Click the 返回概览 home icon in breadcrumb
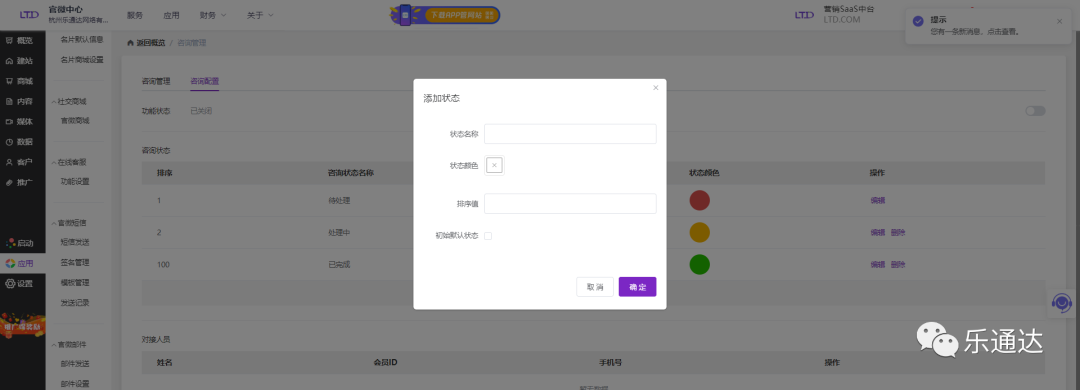 pos(130,43)
